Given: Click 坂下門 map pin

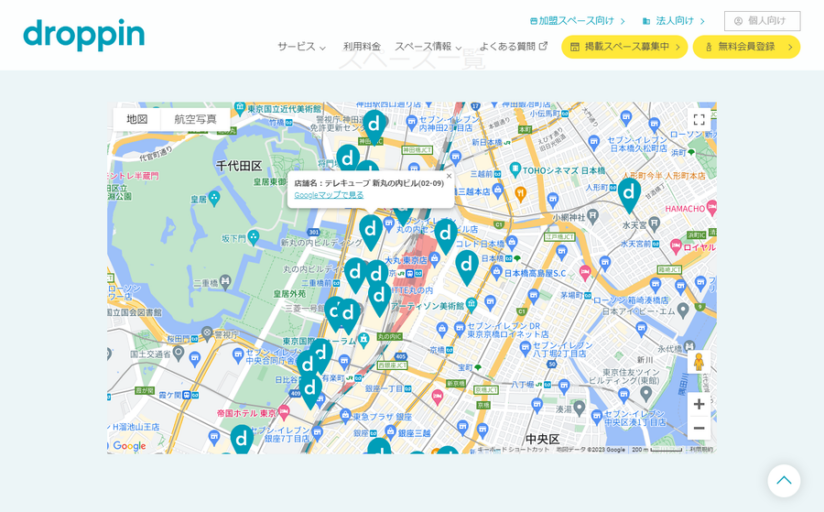Looking at the screenshot, I should pyautogui.click(x=253, y=238).
